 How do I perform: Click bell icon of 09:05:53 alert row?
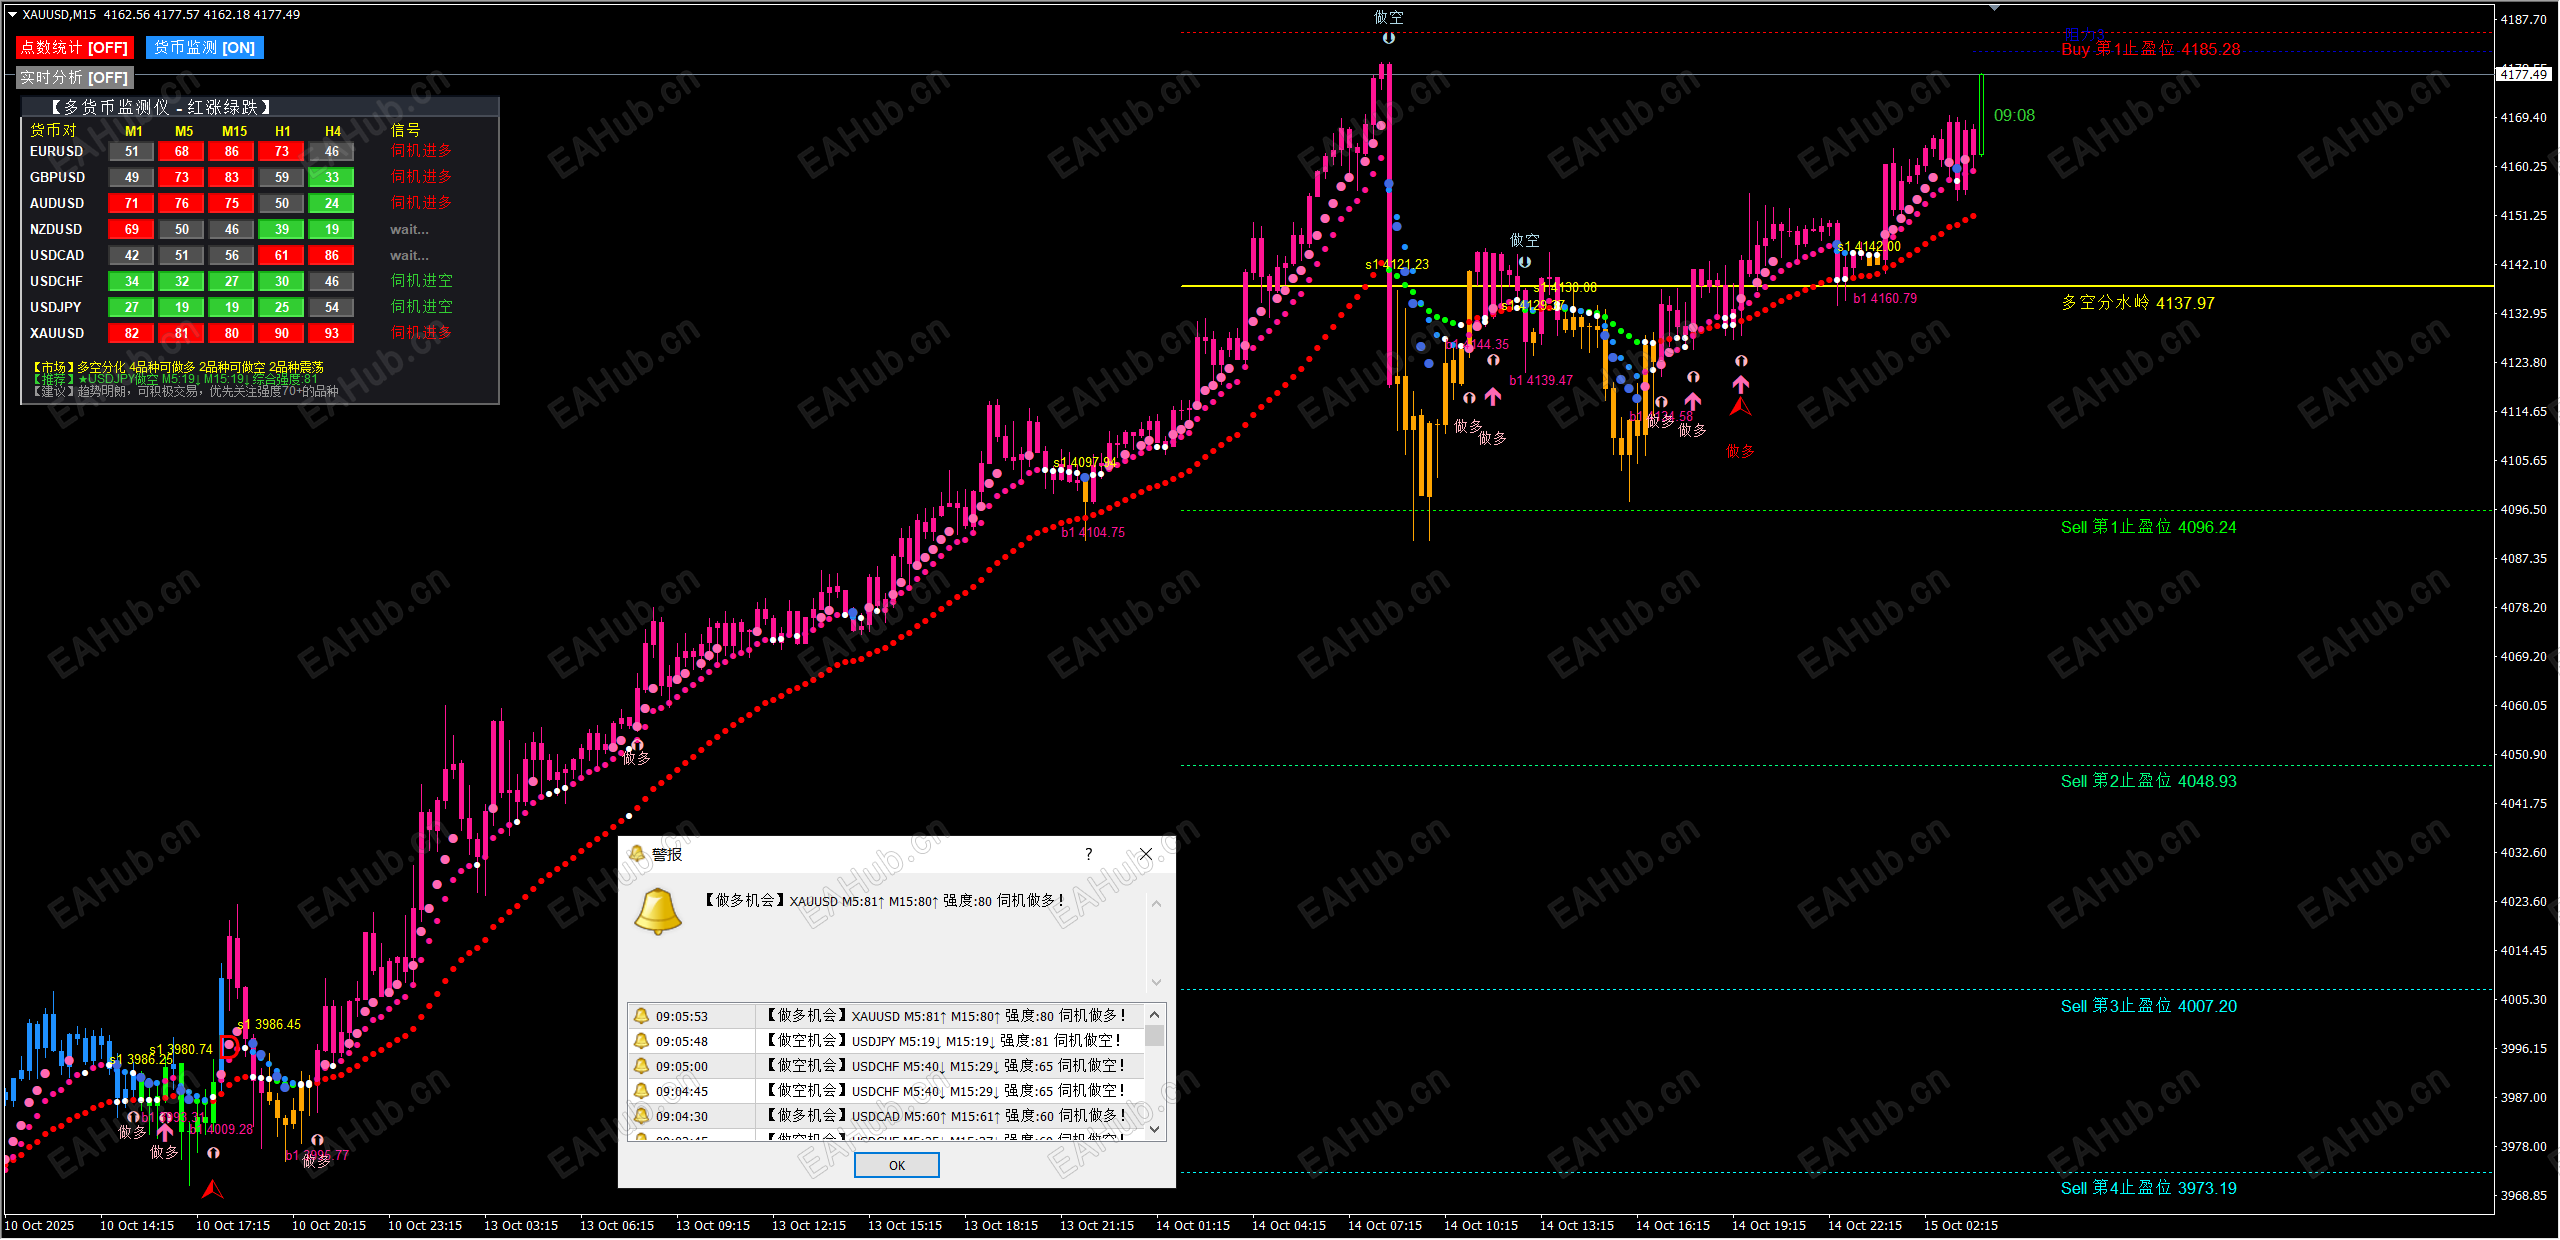642,1016
